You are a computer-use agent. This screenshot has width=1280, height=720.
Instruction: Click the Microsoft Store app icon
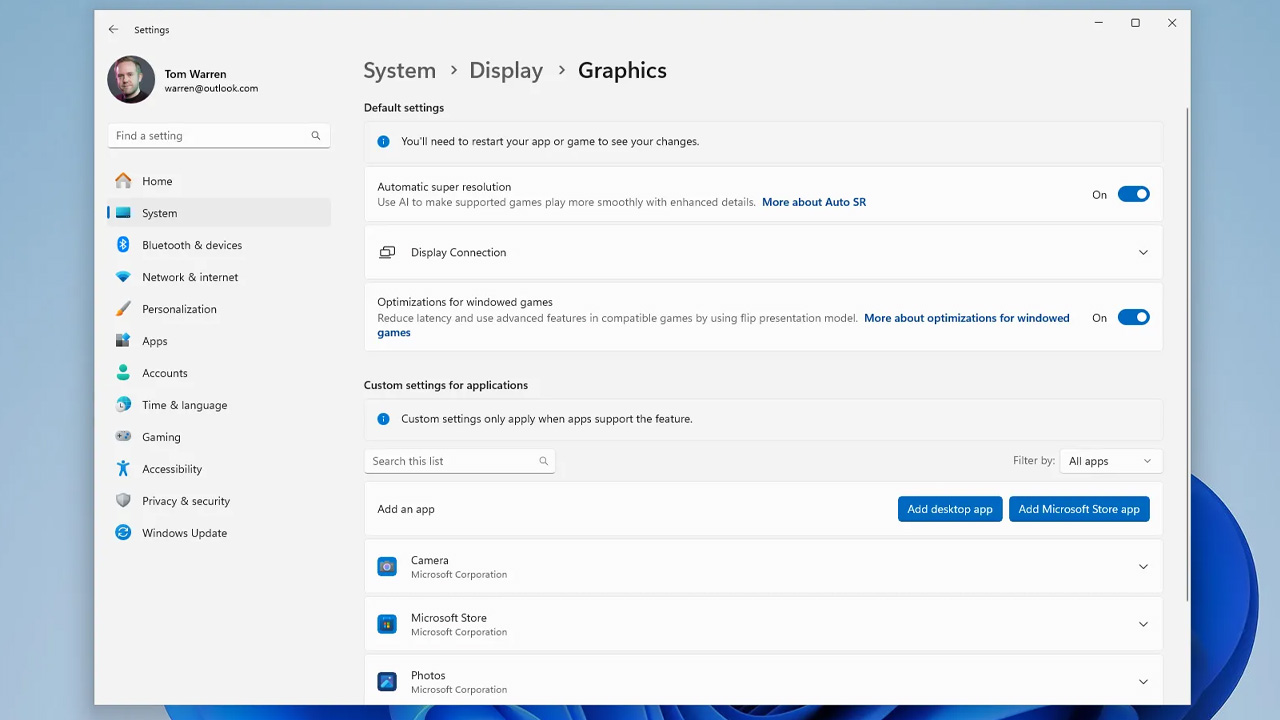pyautogui.click(x=387, y=624)
